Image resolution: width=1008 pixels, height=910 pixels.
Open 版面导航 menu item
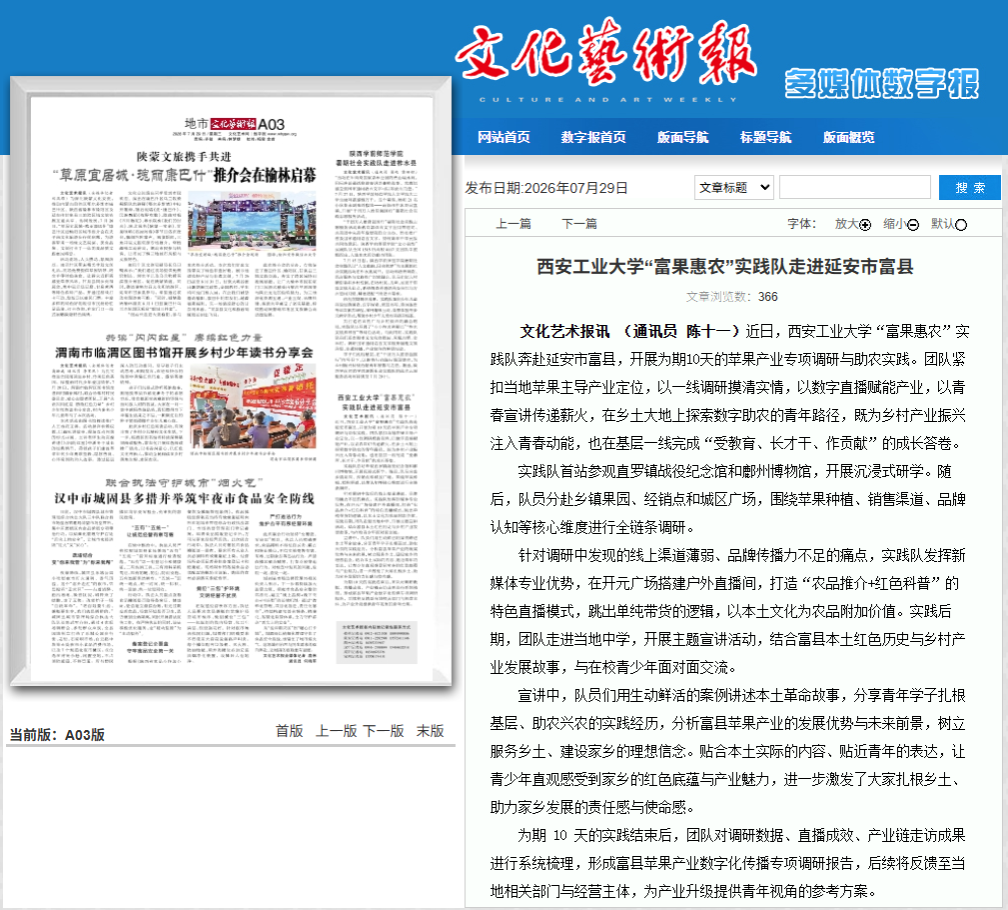click(683, 137)
